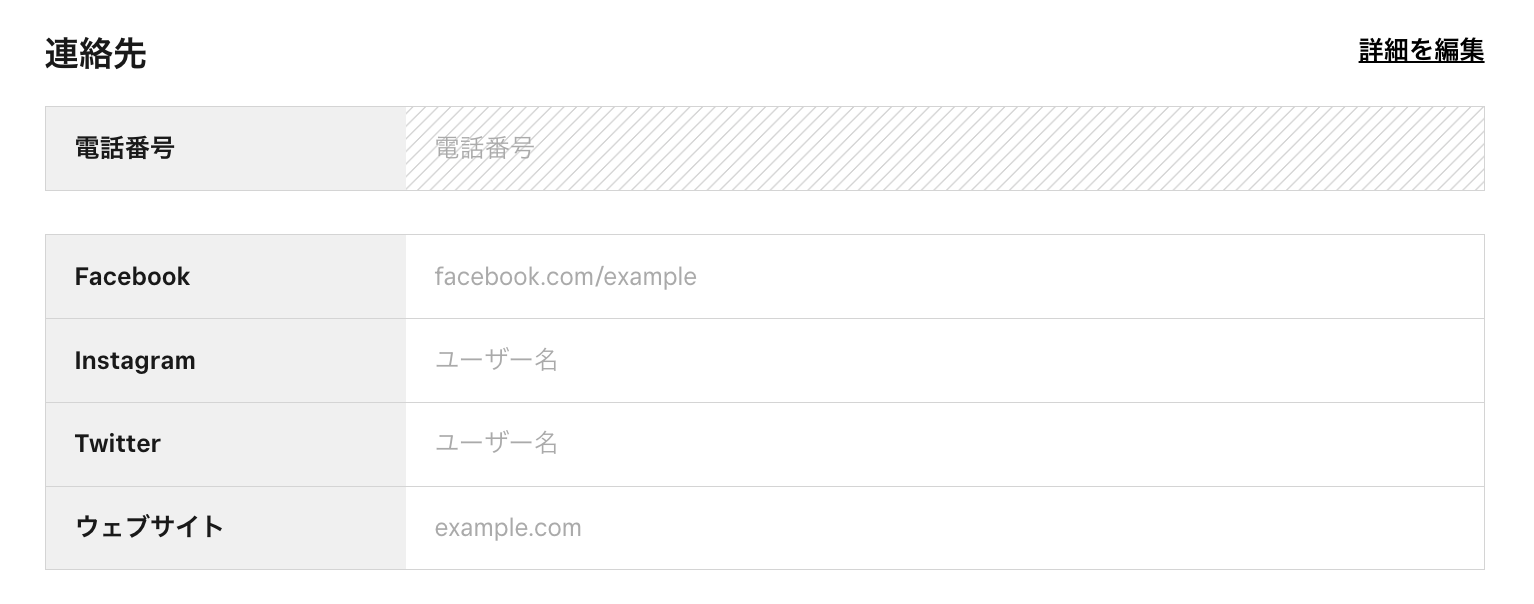Screen dimensions: 1534x604
Task: Click the disabled 電話番号 input field
Action: click(944, 149)
